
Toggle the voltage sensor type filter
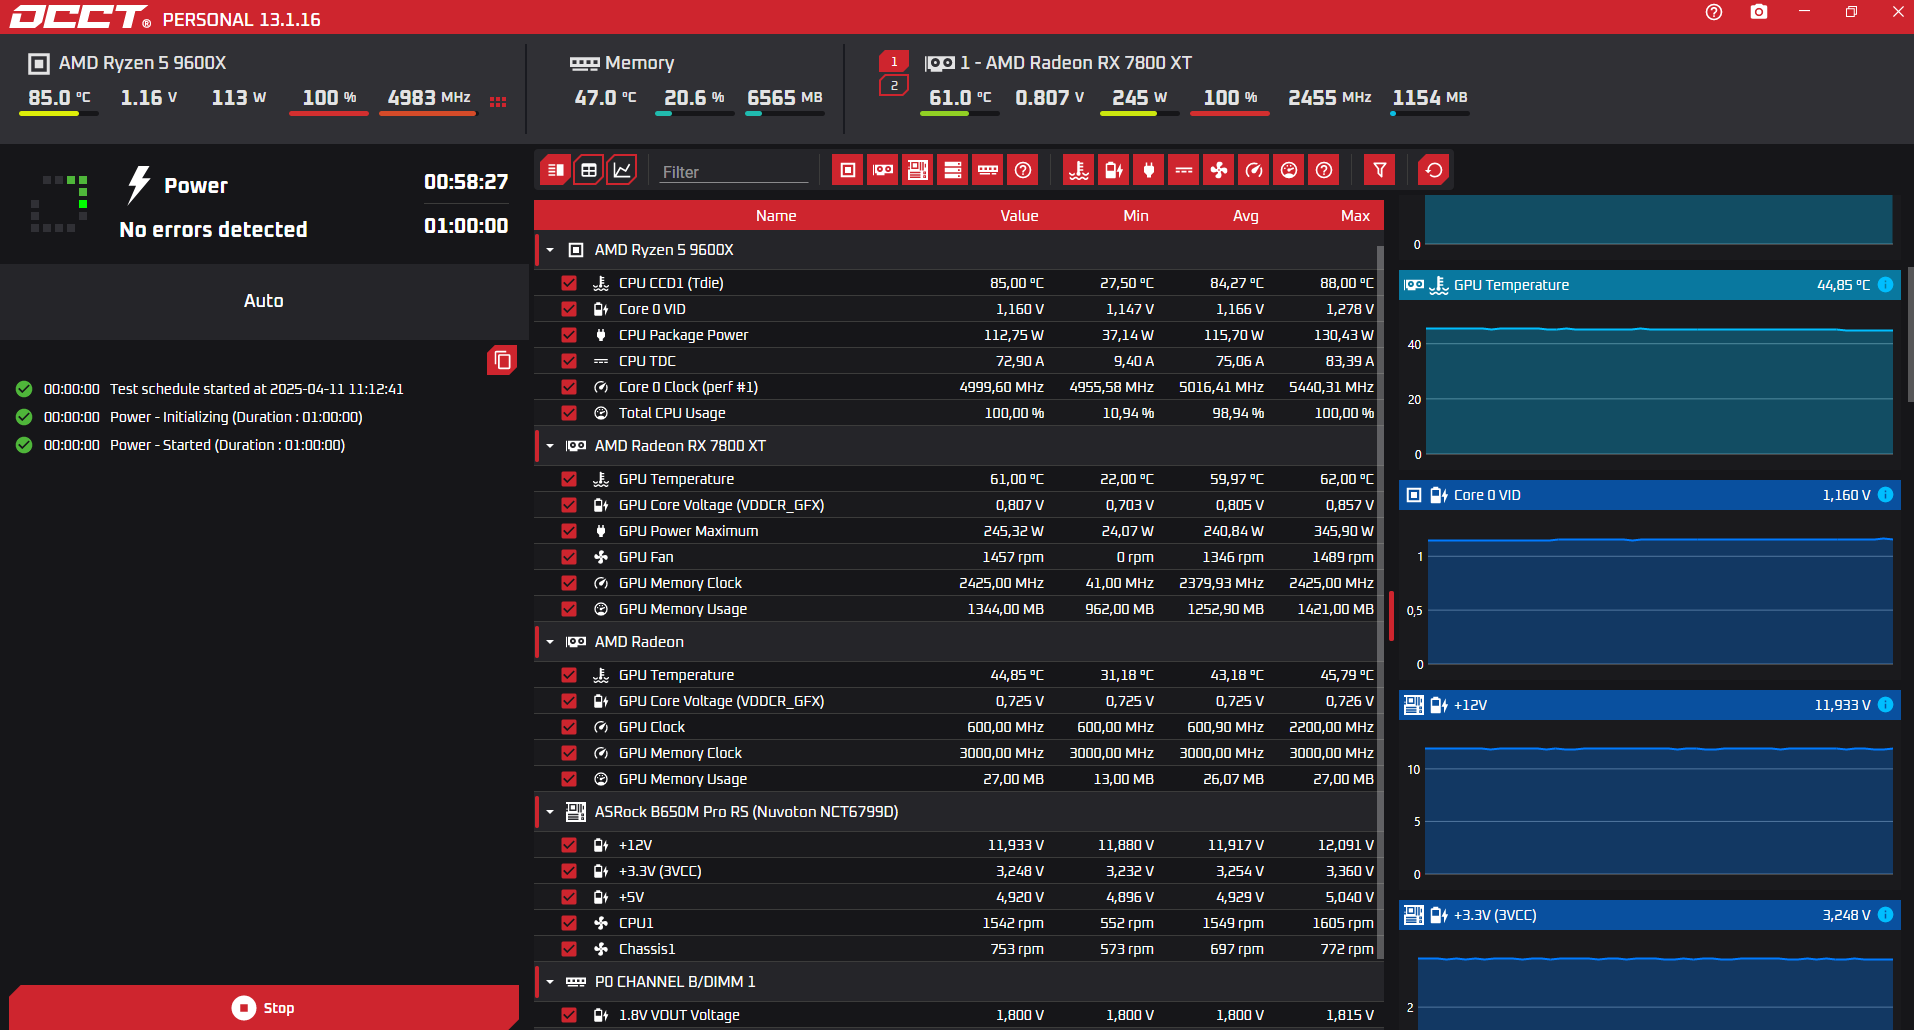(1114, 170)
